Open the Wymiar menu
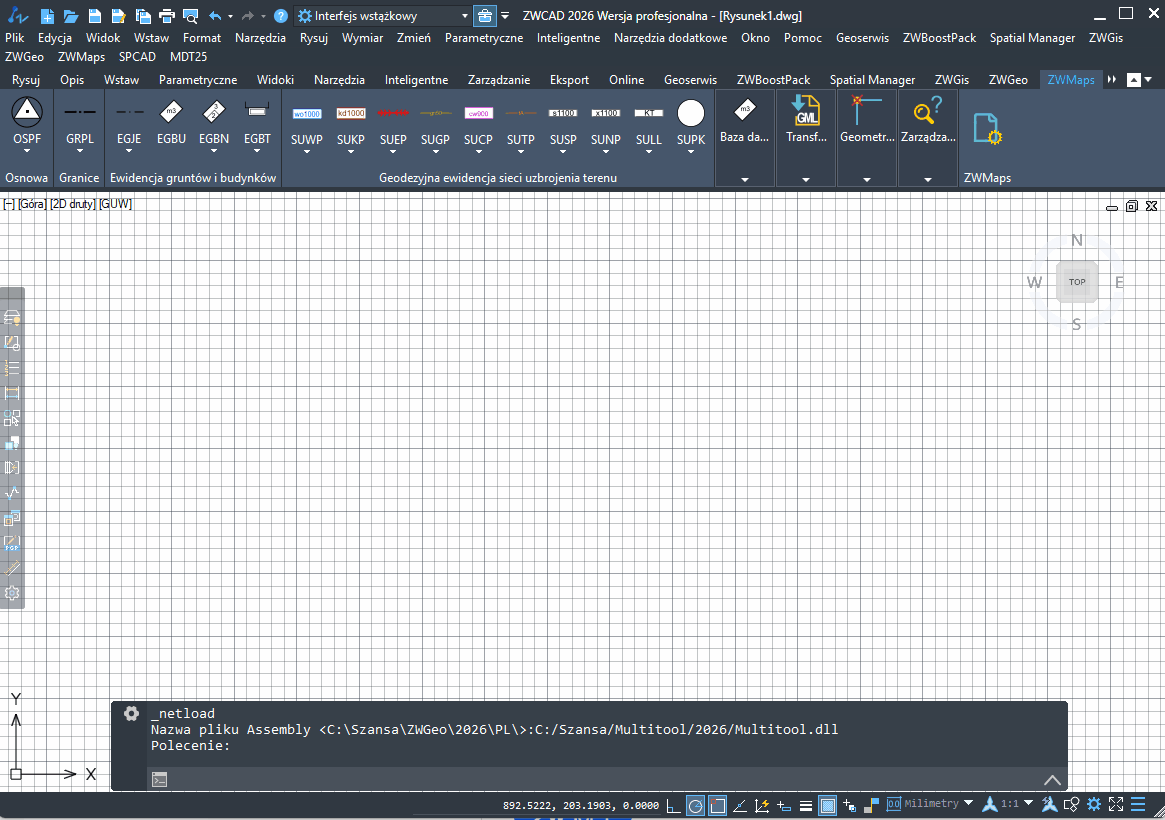 [x=362, y=38]
